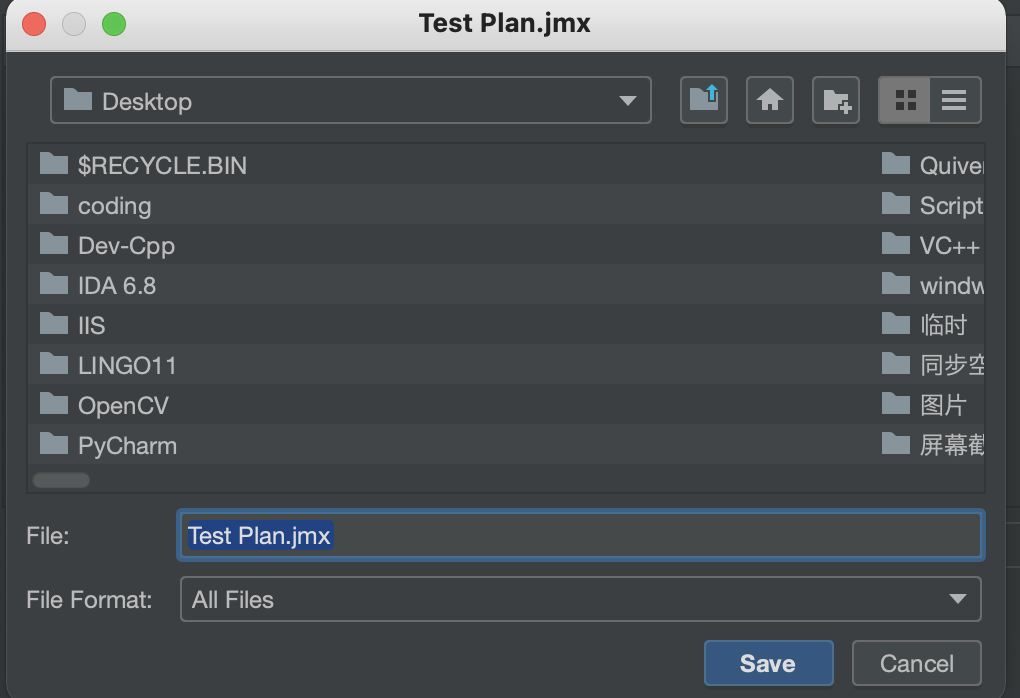Minimize the window with the yellow button
The height and width of the screenshot is (698, 1020).
tap(74, 23)
